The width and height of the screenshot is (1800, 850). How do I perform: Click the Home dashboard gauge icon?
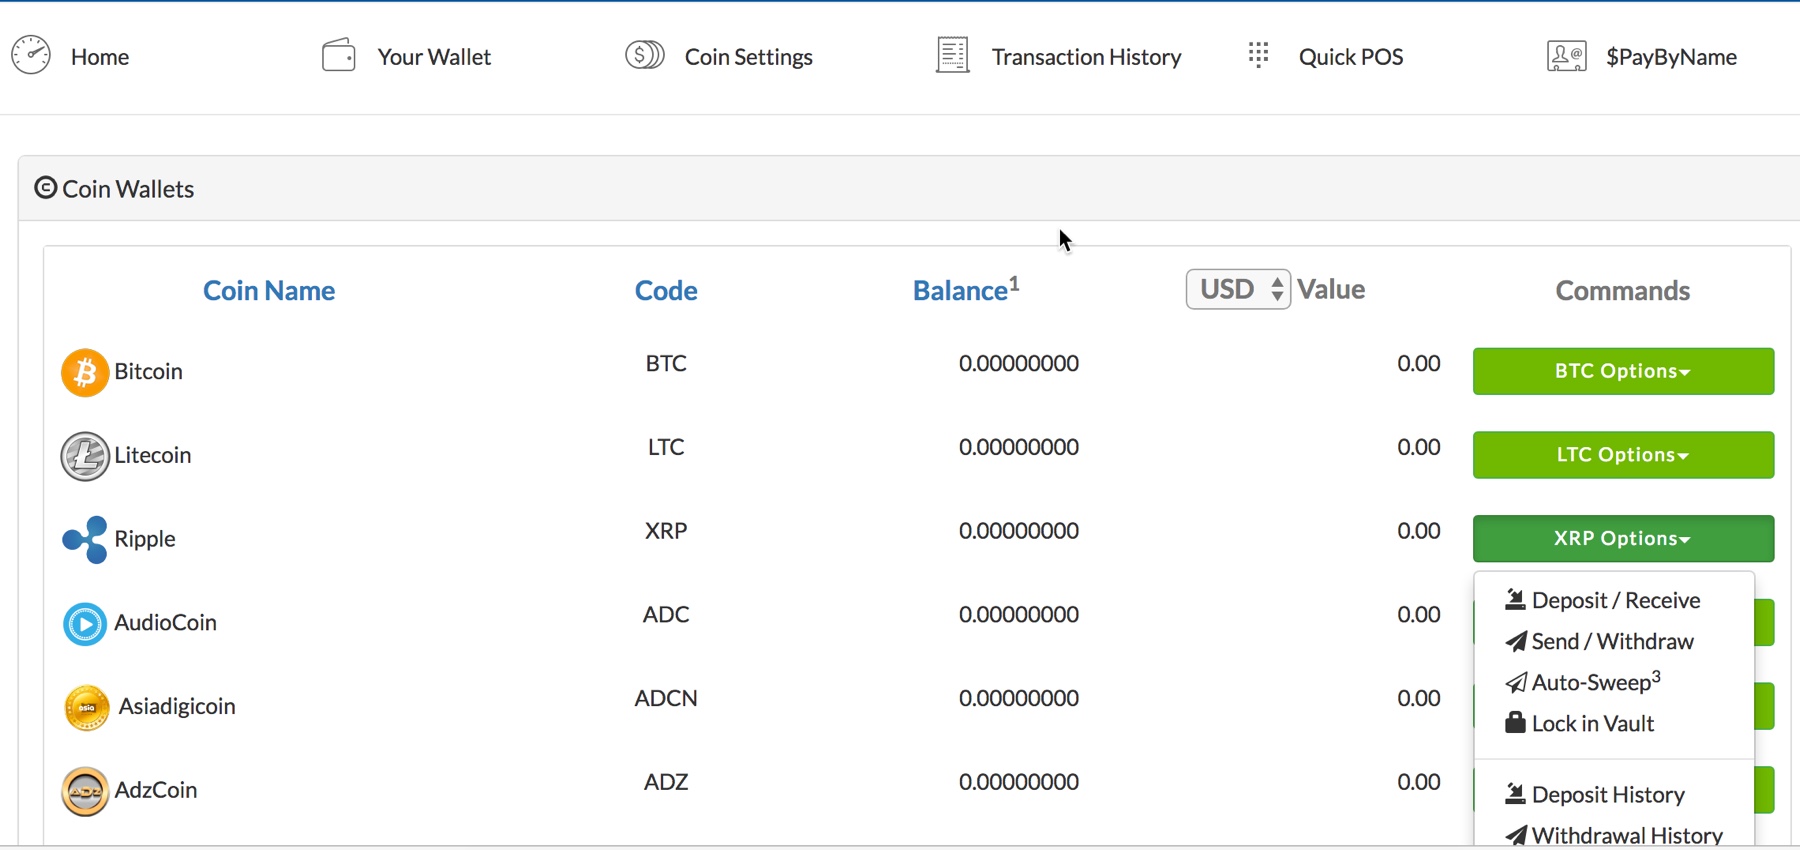tap(31, 55)
